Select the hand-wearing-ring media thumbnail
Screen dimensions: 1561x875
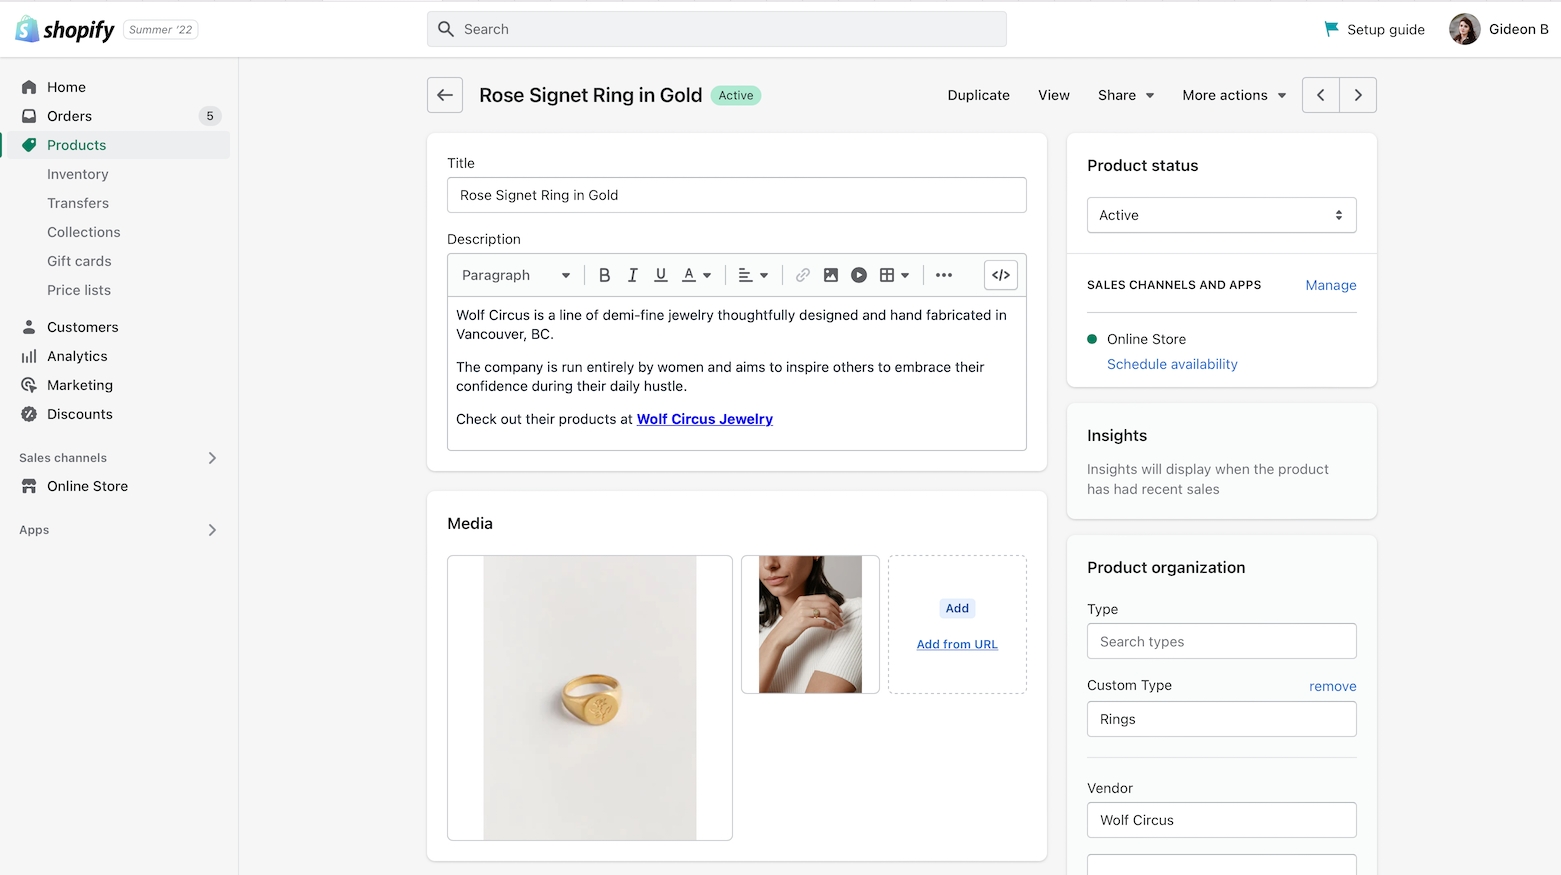pos(810,624)
